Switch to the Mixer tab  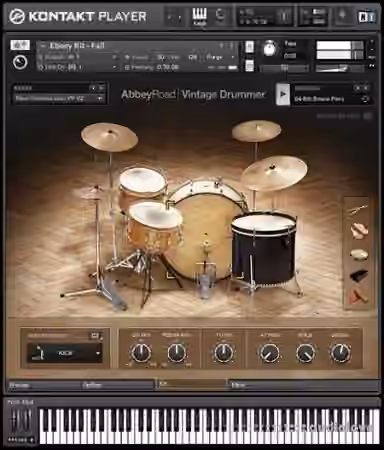click(x=304, y=385)
